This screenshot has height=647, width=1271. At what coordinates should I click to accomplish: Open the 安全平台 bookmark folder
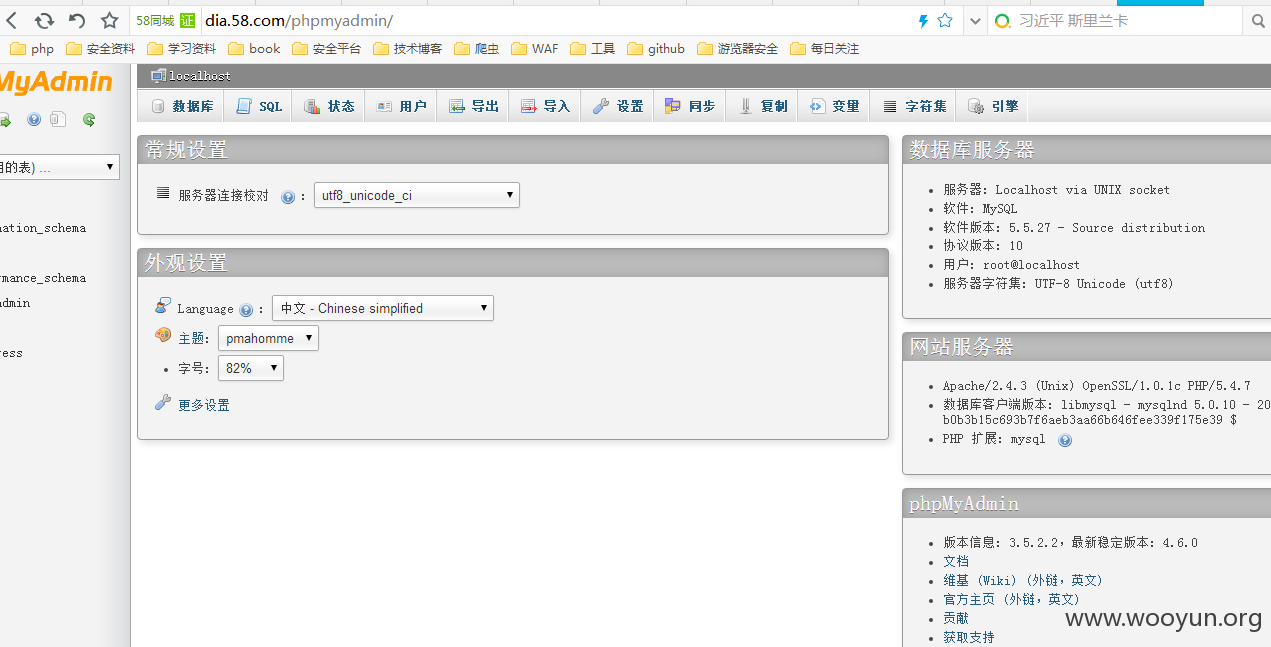(x=326, y=48)
